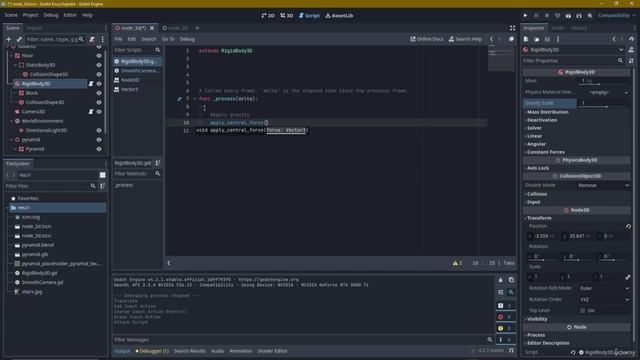Hide the DirectionalLight3D node
The height and width of the screenshot is (360, 640).
click(x=99, y=130)
